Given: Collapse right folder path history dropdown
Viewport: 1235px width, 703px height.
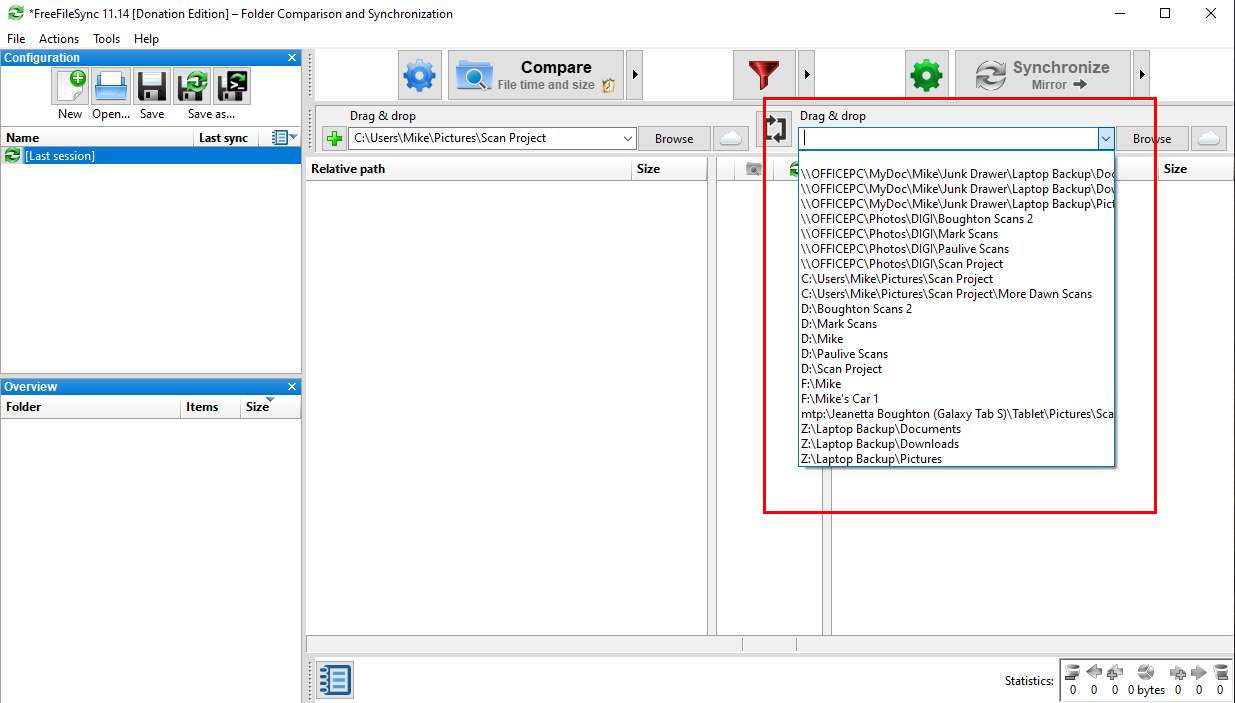Looking at the screenshot, I should pos(1105,139).
